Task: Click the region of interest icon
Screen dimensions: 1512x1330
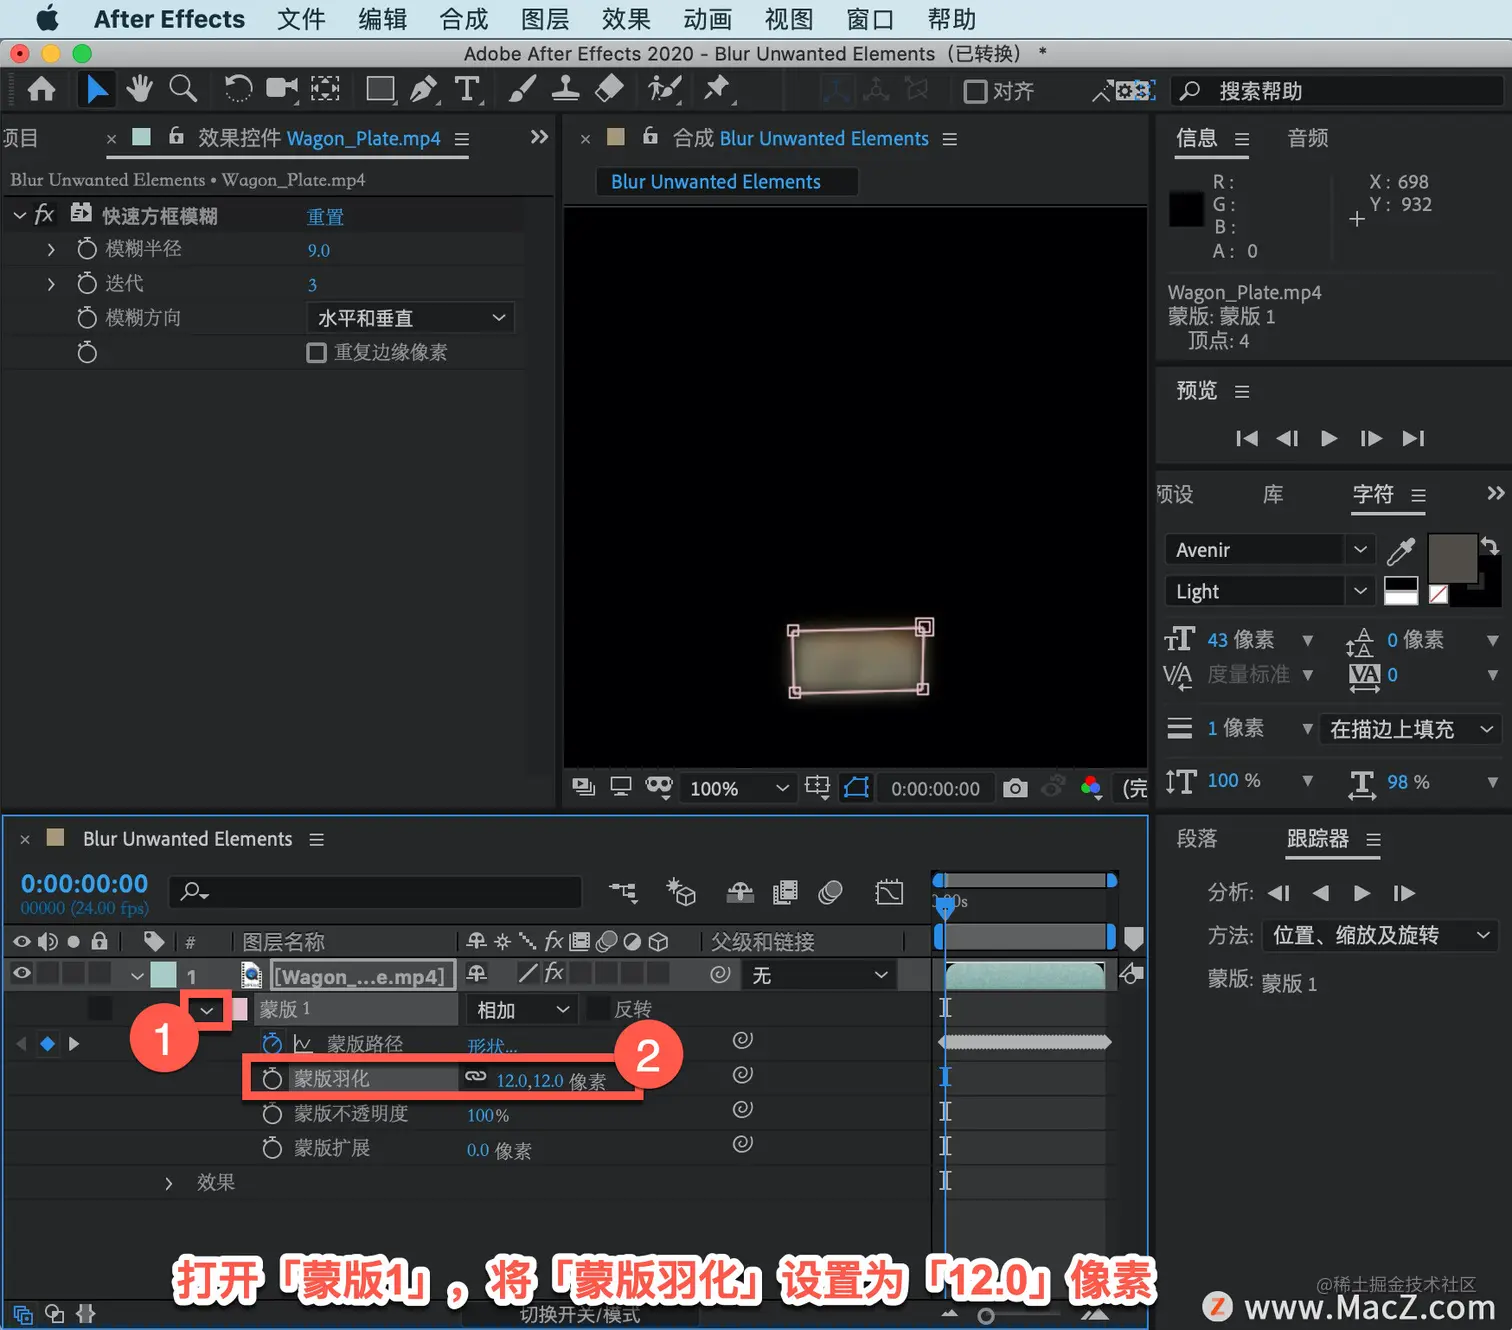Action: tap(817, 788)
